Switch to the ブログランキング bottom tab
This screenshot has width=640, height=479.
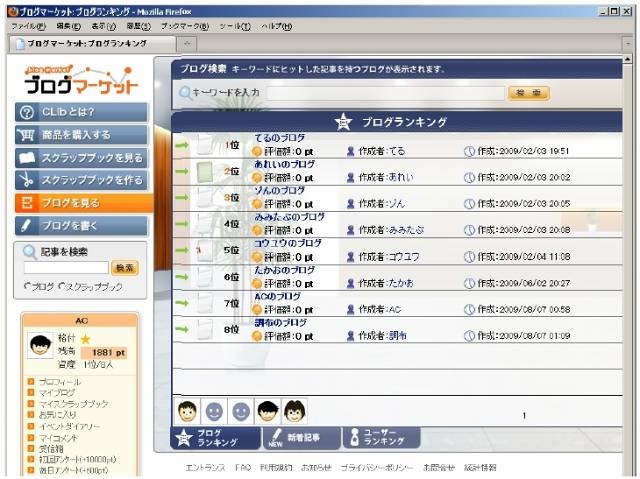coord(215,437)
